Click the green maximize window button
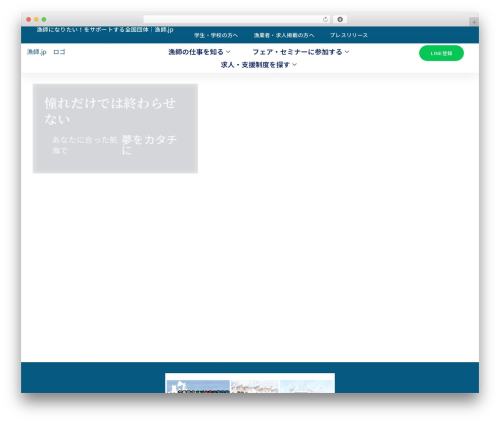The width and height of the screenshot is (500, 423). pos(44,20)
